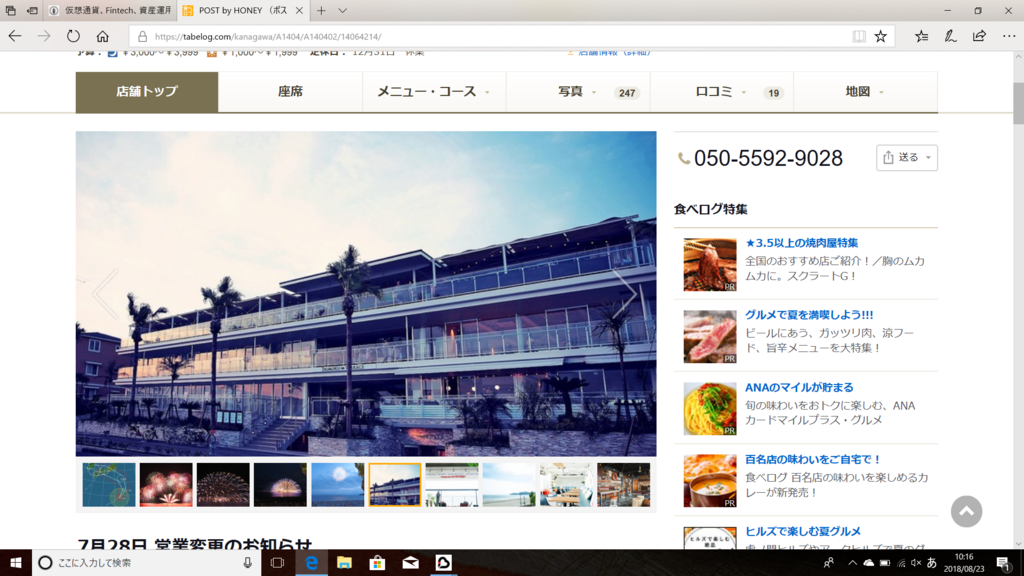1024x576 pixels.
Task: Toggle Japanese IME input mode あ
Action: 931,563
